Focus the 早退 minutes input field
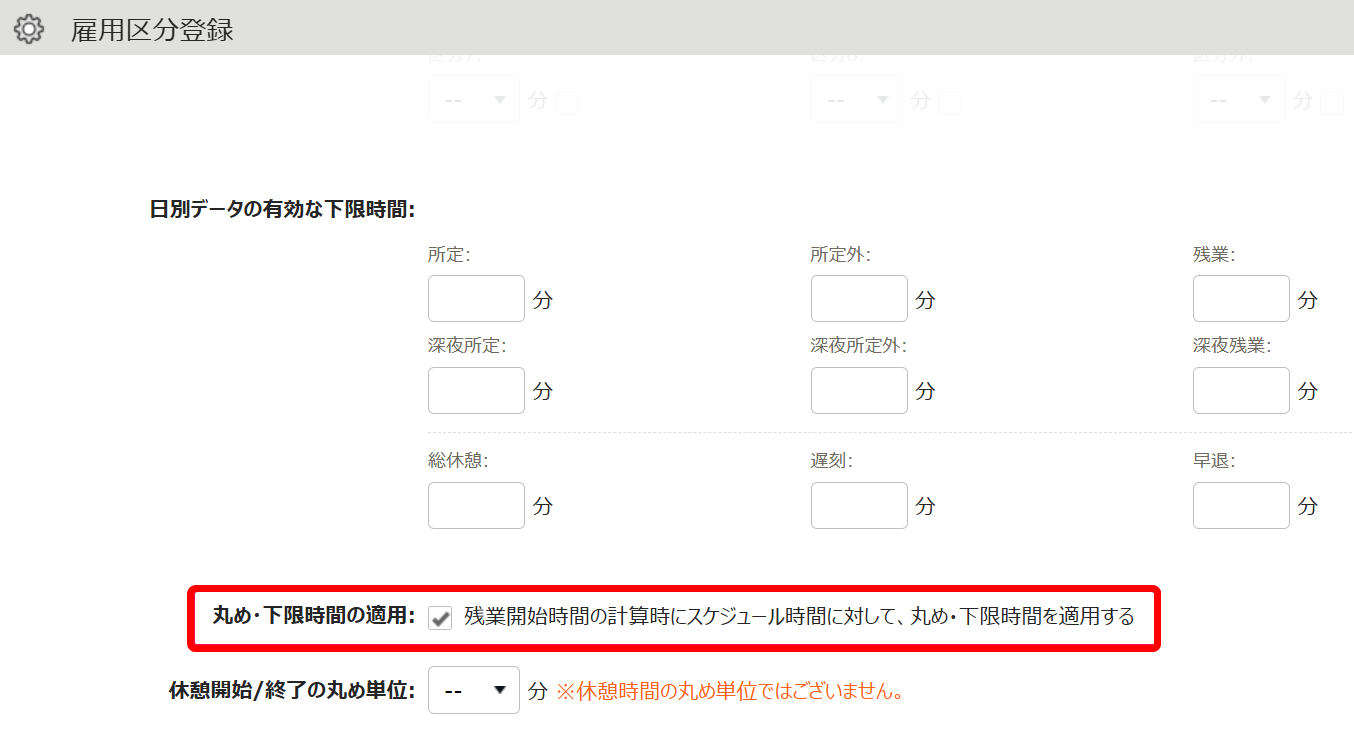The width and height of the screenshot is (1354, 738). click(x=1241, y=506)
